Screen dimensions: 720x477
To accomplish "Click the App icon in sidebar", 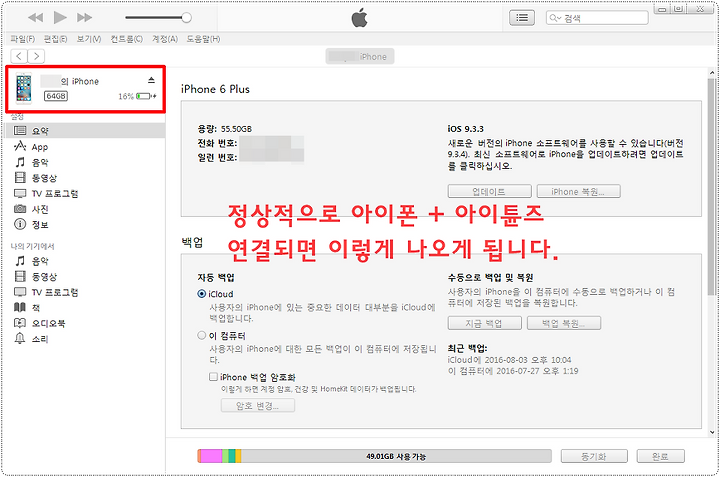I will point(20,146).
